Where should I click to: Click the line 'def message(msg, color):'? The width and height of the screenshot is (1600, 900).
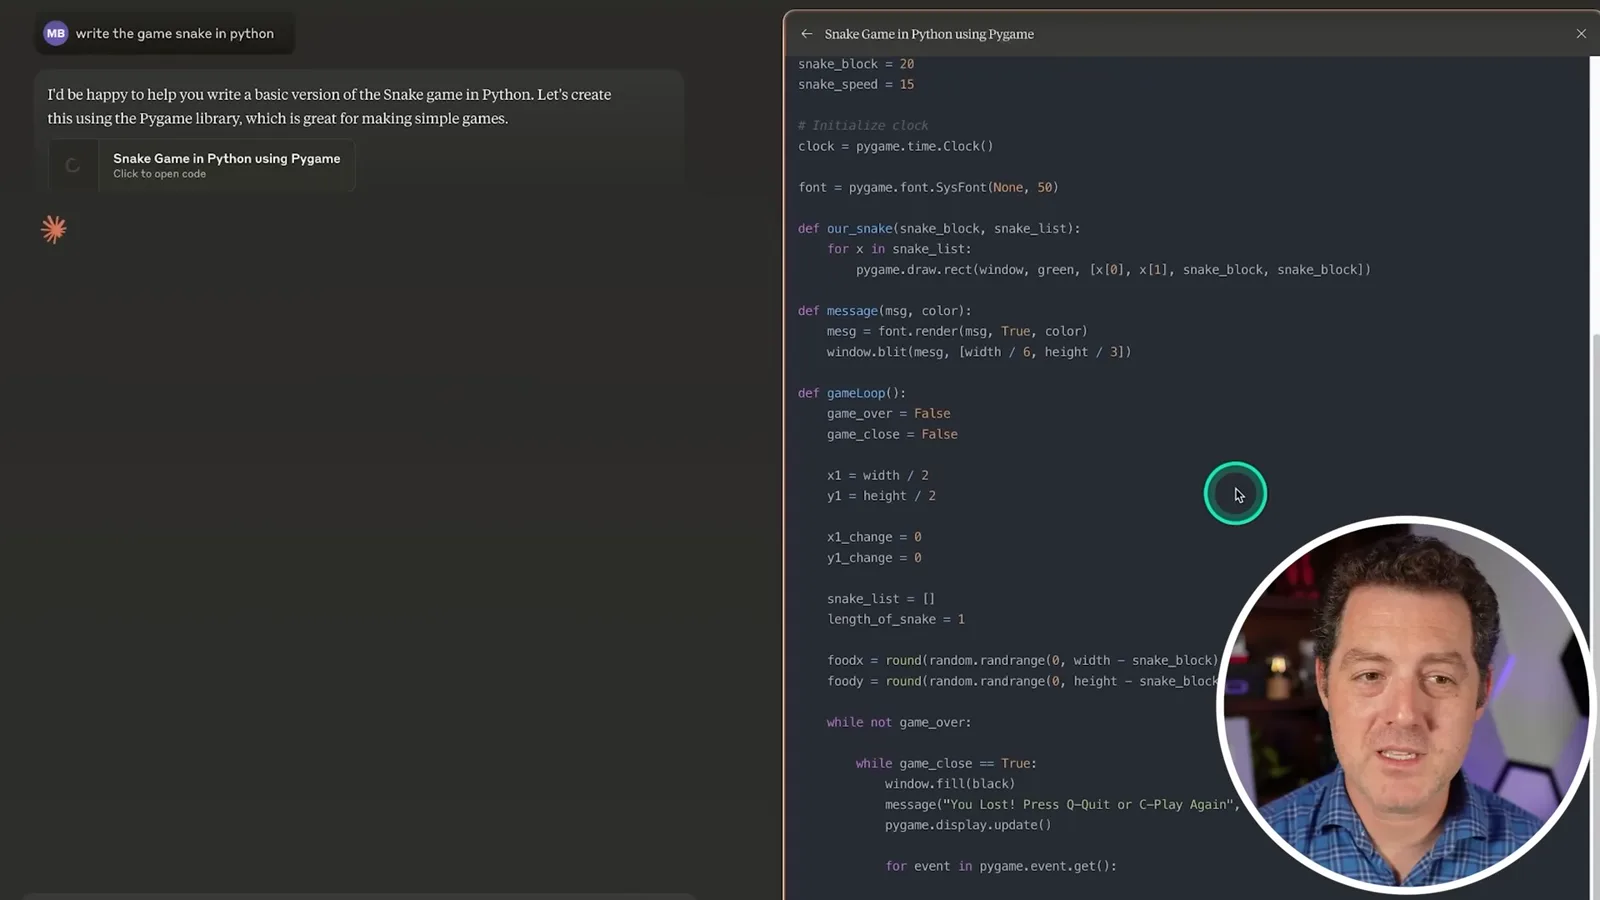tap(885, 311)
